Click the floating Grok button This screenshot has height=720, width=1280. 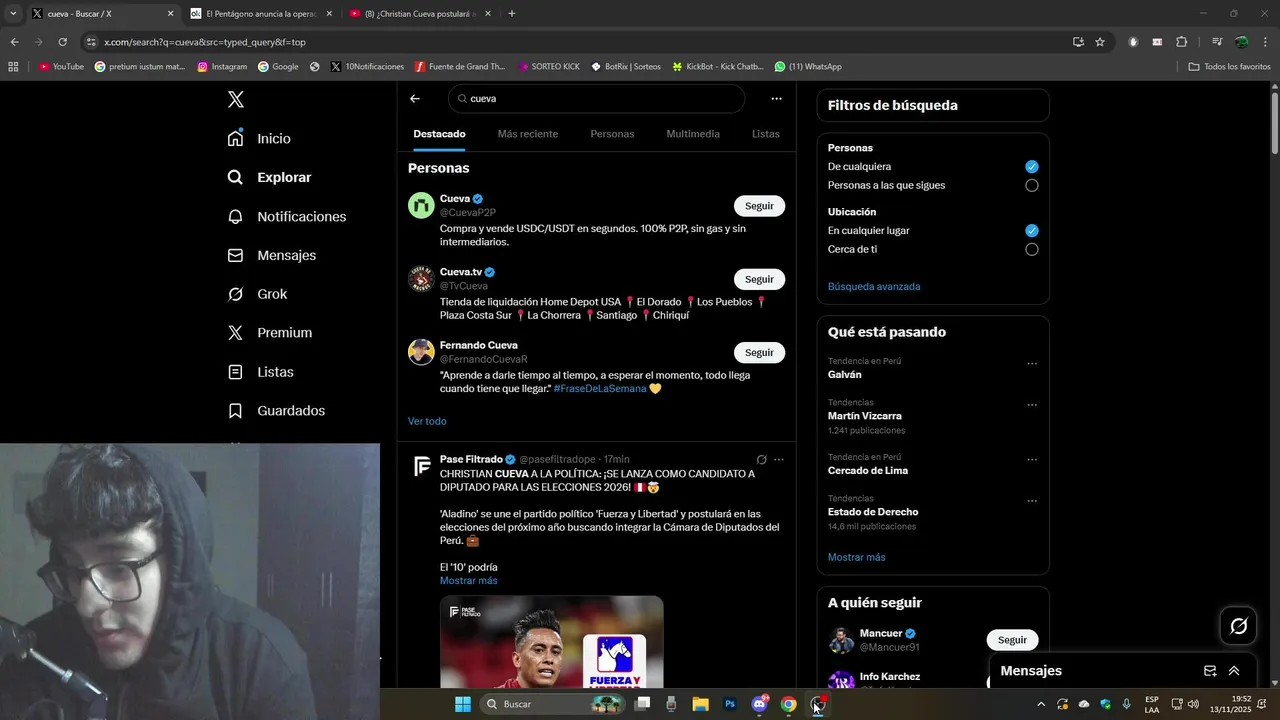pos(1239,626)
